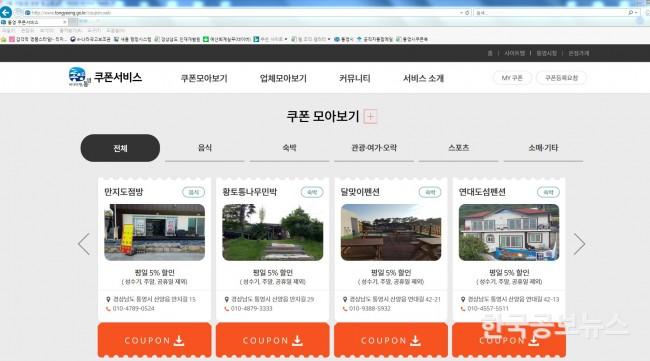Click phone number 010-9388-5932
Image resolution: width=650 pixels, height=361 pixels.
point(370,309)
